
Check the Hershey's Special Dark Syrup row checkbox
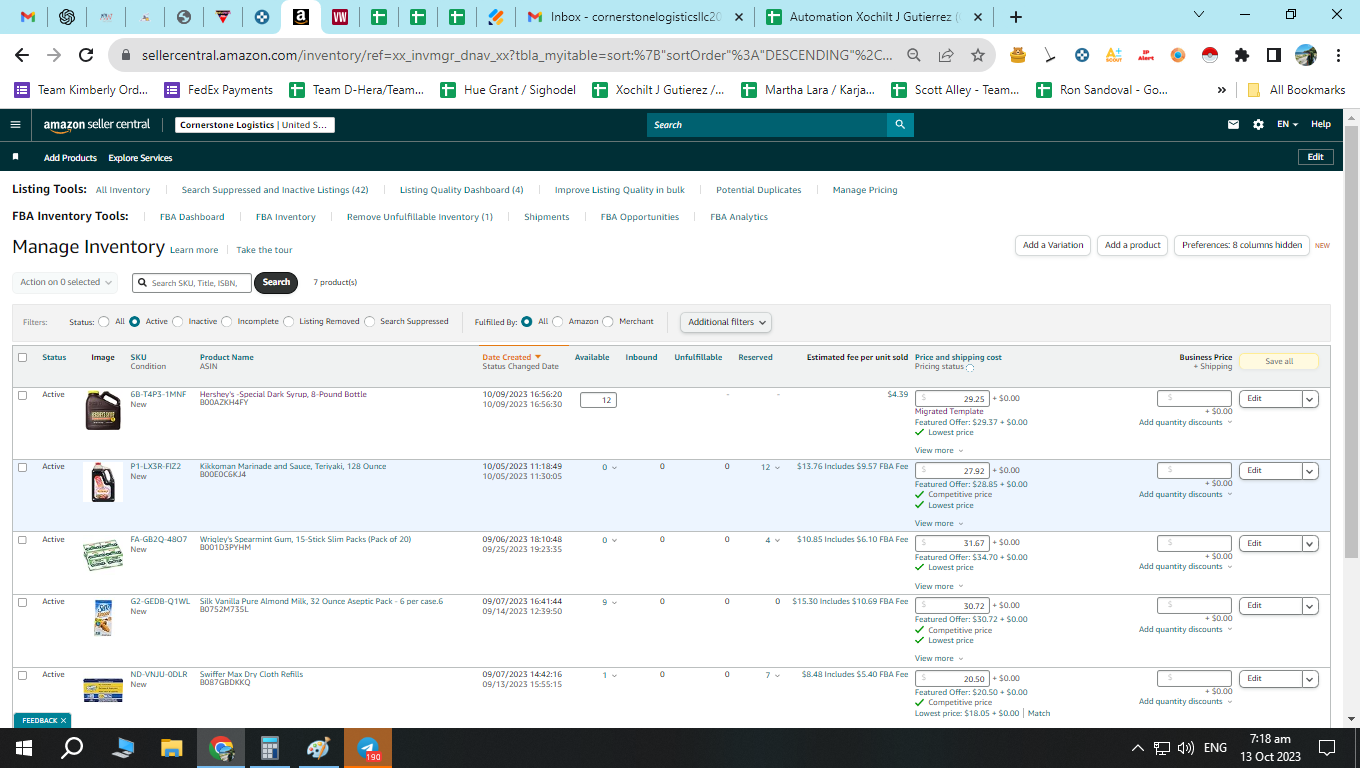click(x=22, y=395)
